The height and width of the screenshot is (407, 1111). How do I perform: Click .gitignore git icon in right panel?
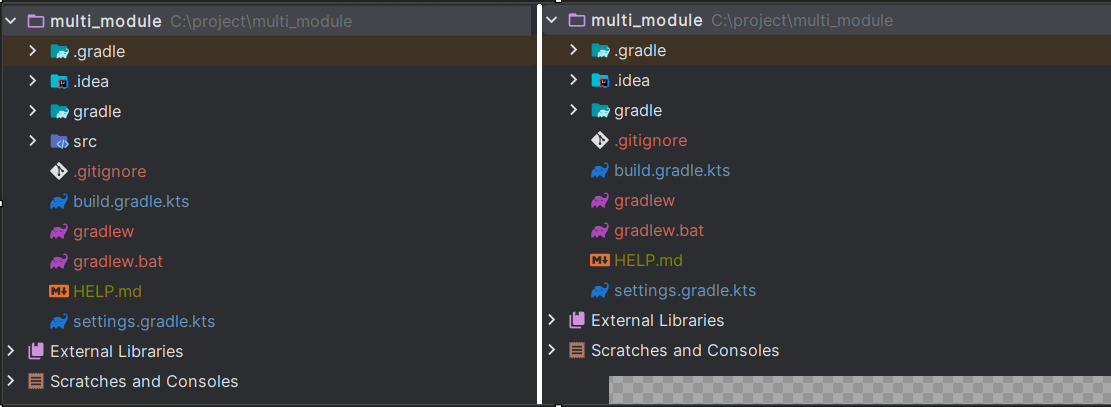tap(600, 140)
